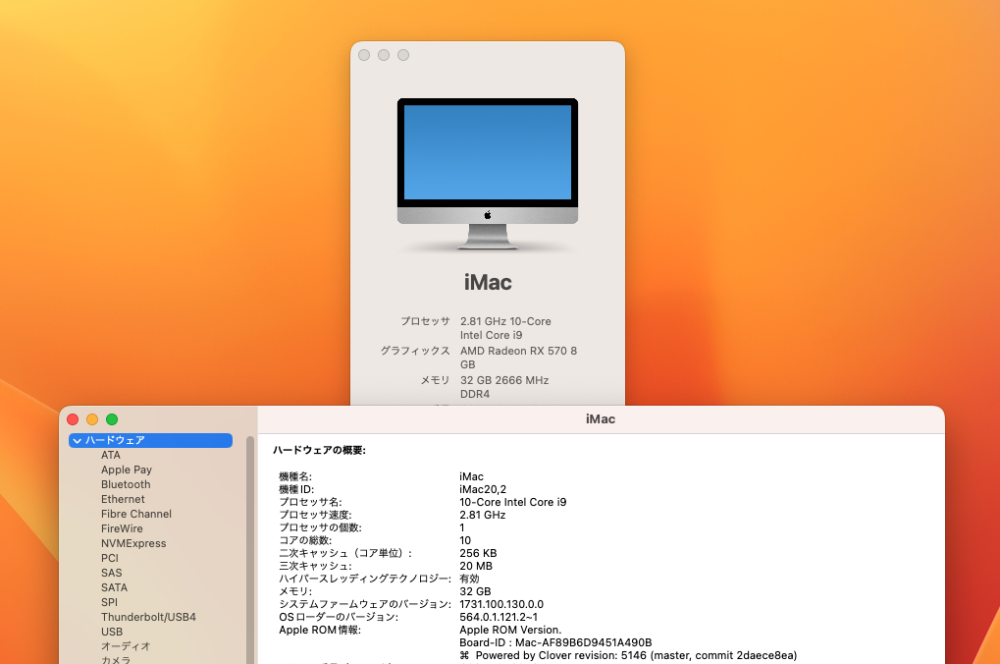Maximize System Information with the green button
Image resolution: width=1000 pixels, height=664 pixels.
coord(112,419)
